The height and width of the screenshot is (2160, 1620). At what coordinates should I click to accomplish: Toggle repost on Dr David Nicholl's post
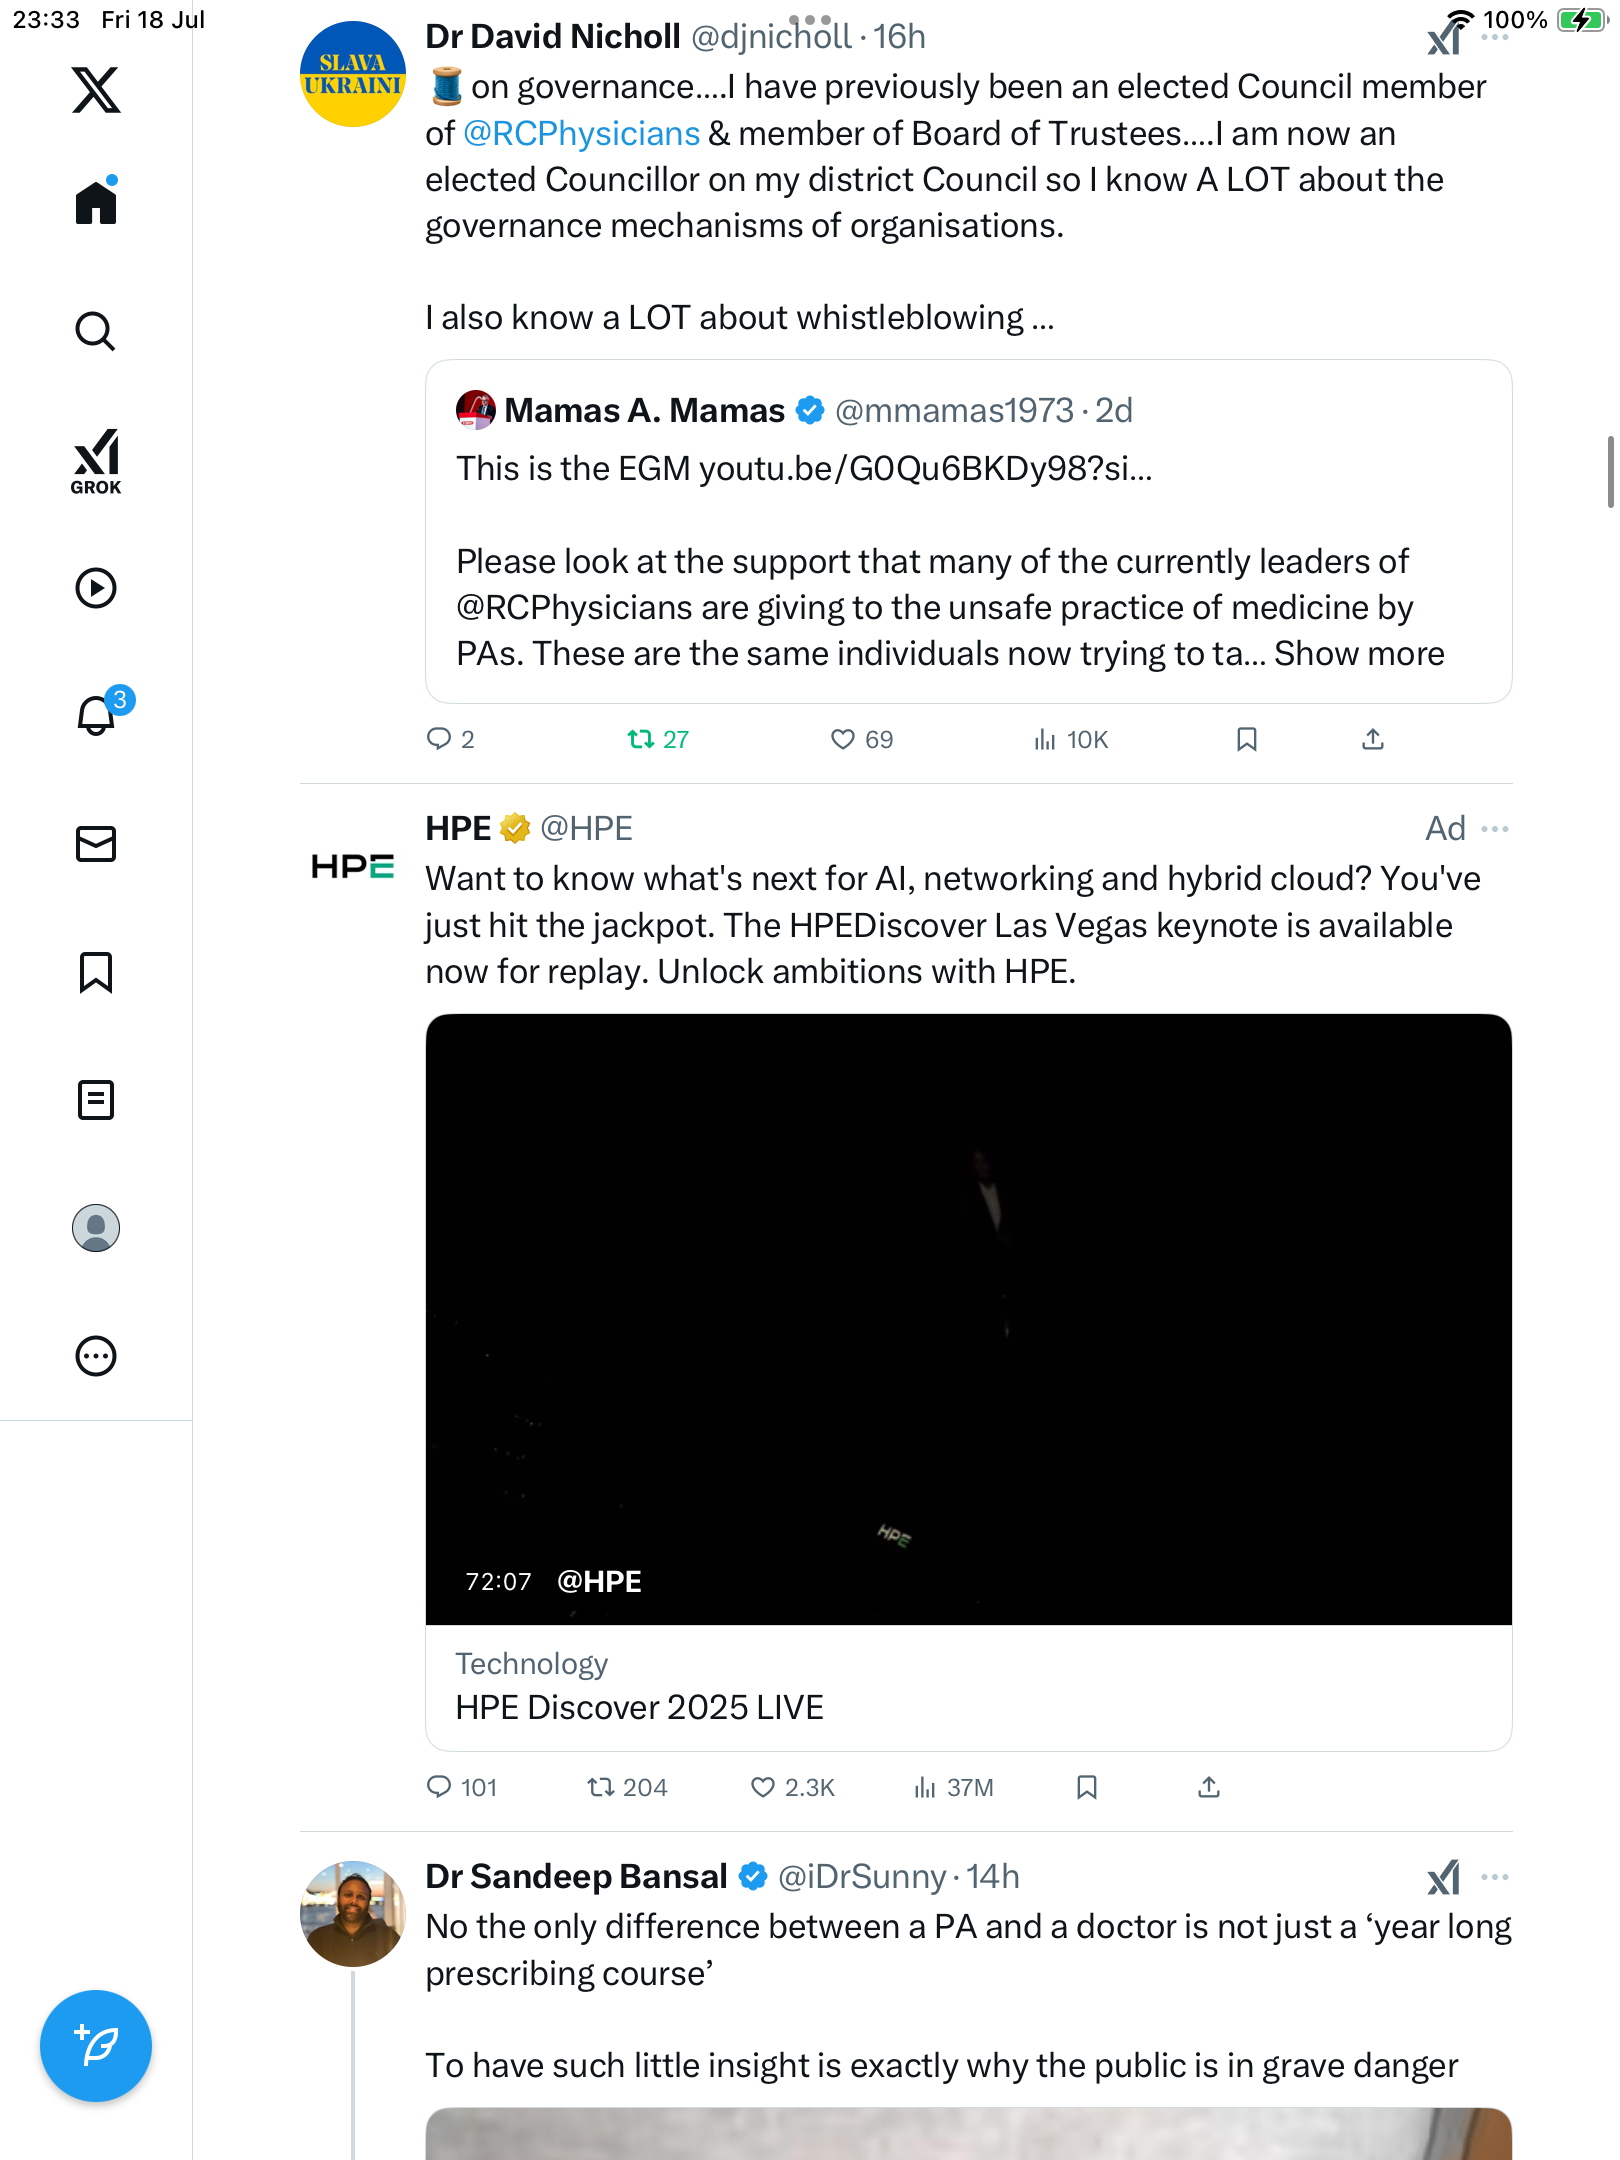658,739
